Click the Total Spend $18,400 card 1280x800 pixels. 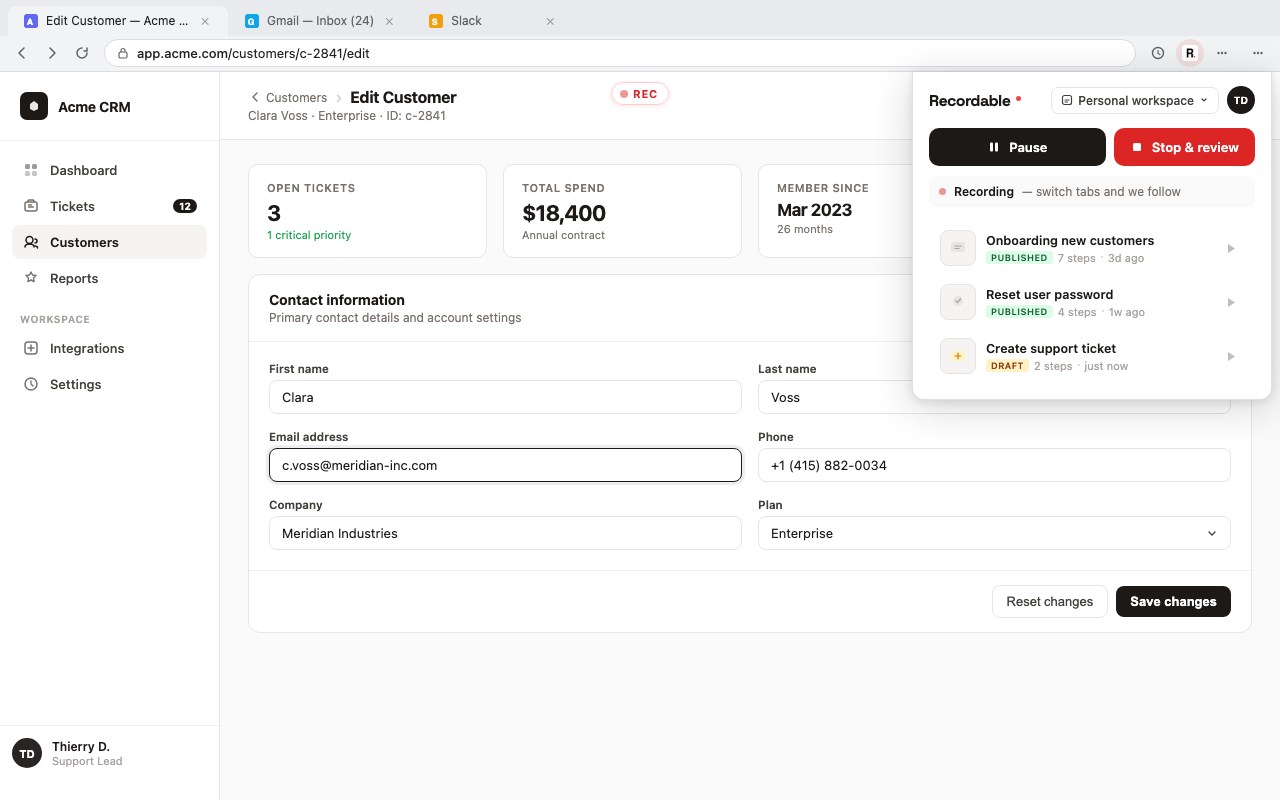pos(622,211)
